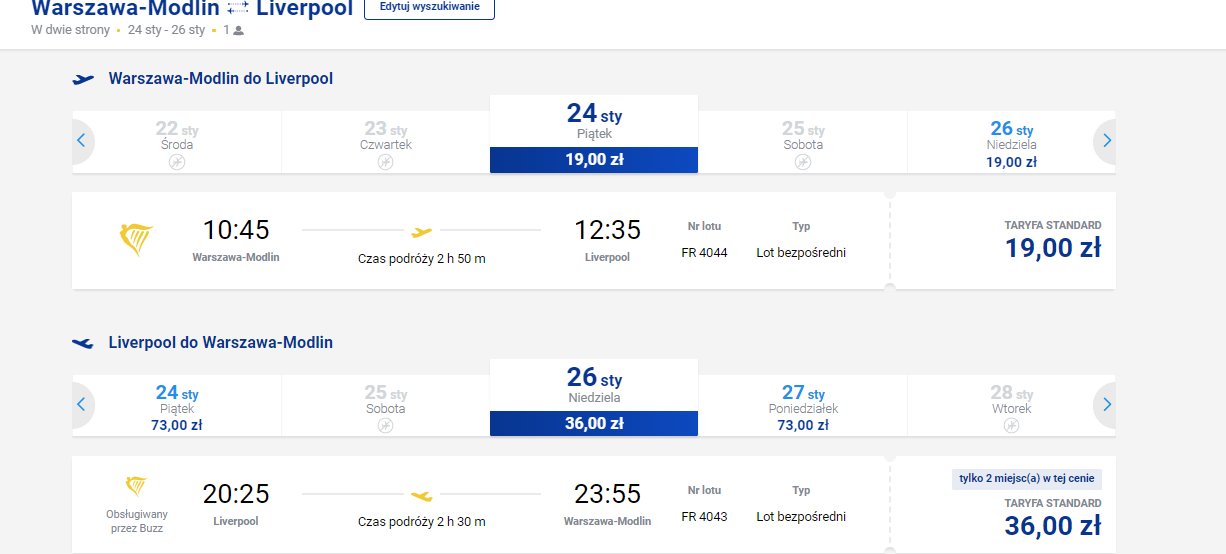Show earlier return dates with left chevron
This screenshot has width=1226, height=554.
coord(82,405)
